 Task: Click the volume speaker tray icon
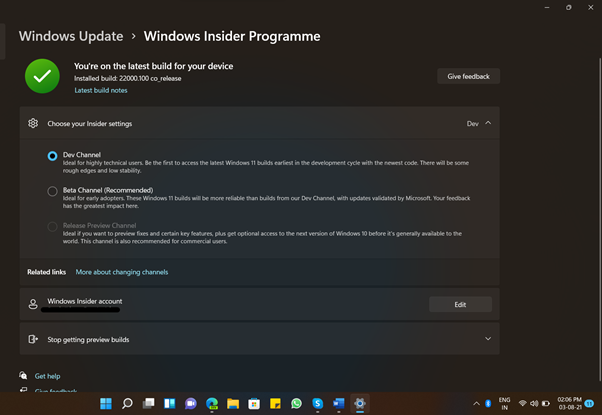pyautogui.click(x=534, y=403)
